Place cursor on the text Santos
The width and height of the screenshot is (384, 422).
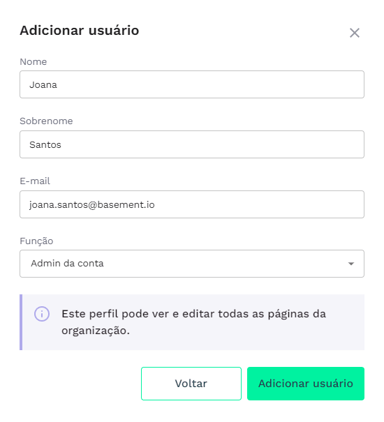45,145
